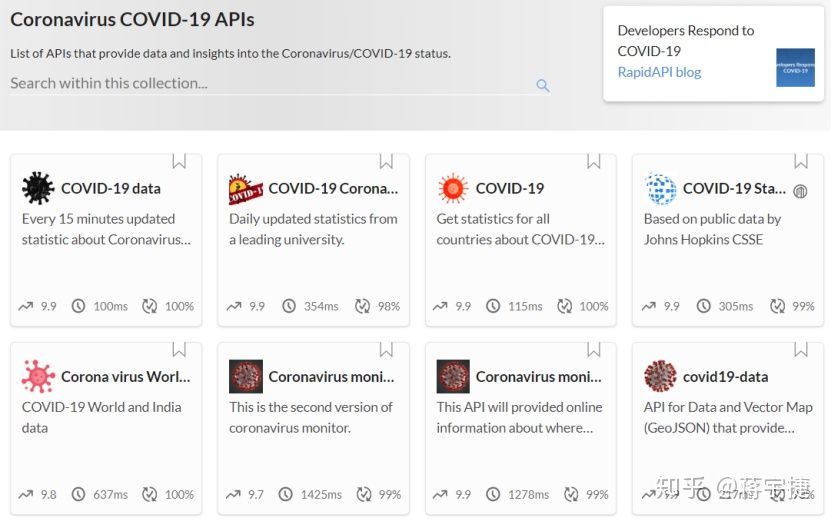Click the covid19-data virus icon
This screenshot has height=521, width=831.
660,377
